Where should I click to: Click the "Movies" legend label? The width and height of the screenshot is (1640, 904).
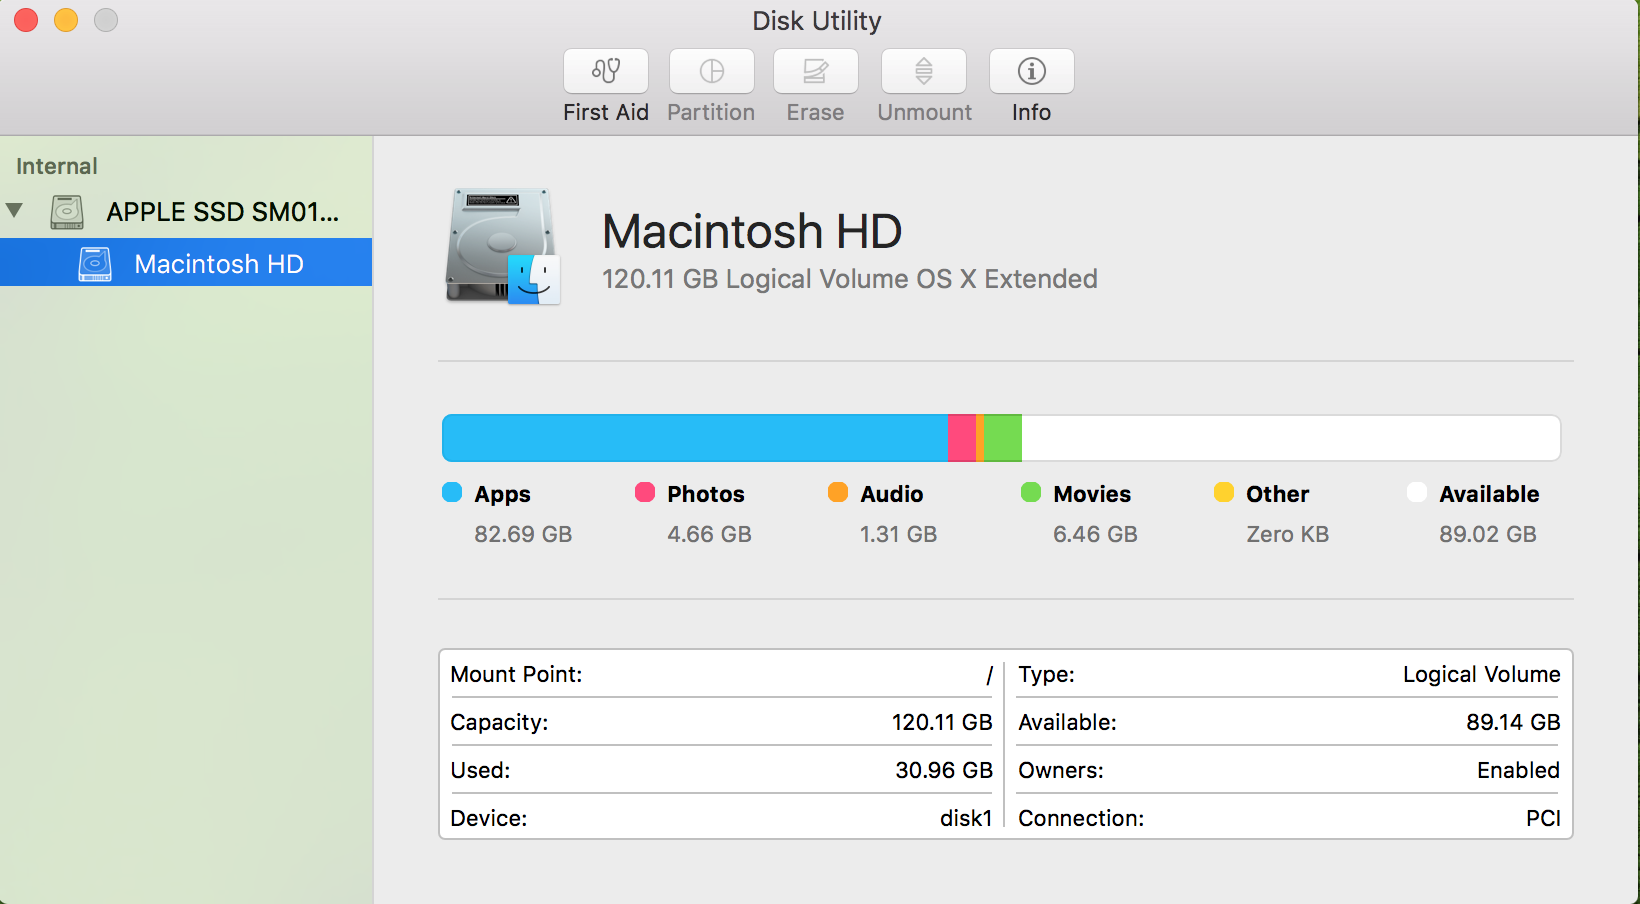click(1092, 494)
